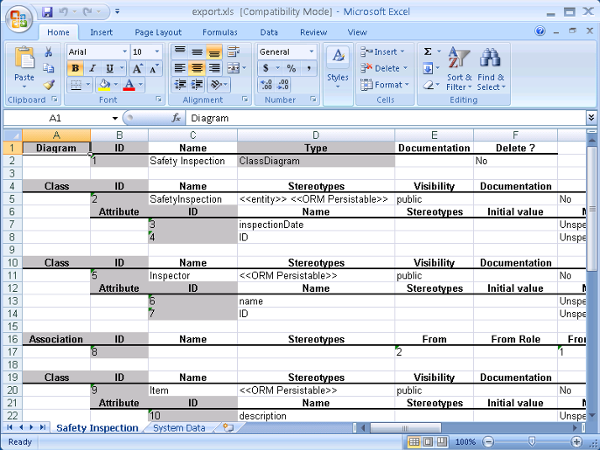Image resolution: width=600 pixels, height=450 pixels.
Task: Grow the font size
Action: (x=137, y=68)
